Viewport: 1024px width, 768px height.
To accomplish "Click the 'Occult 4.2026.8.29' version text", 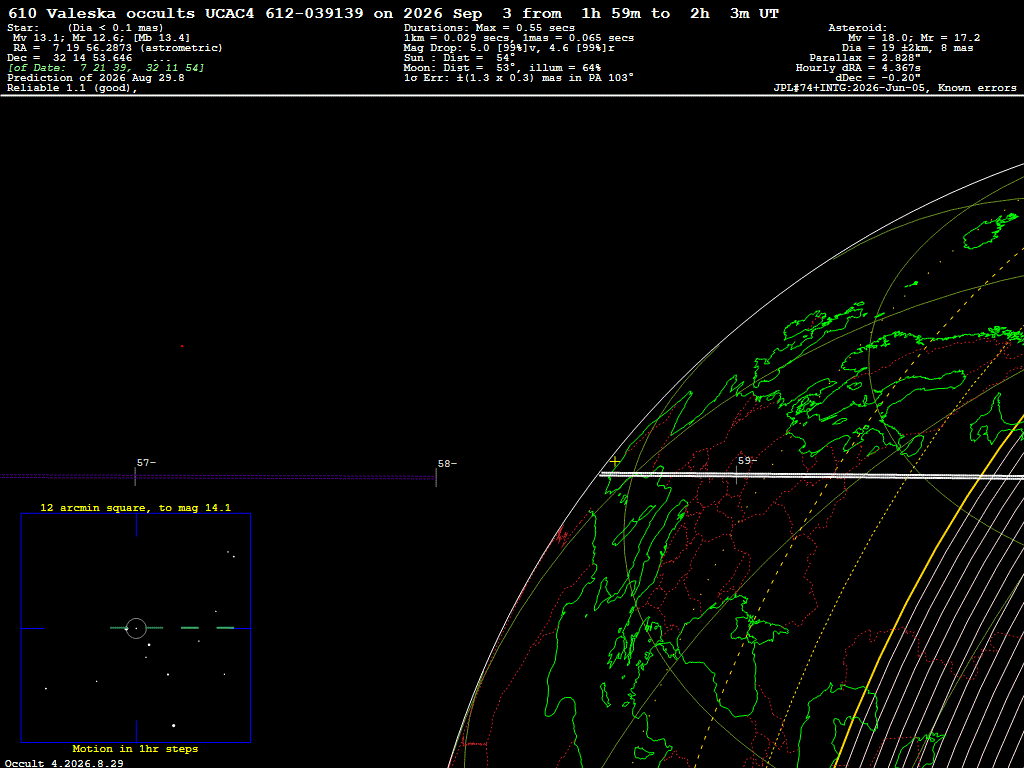I will tap(64, 763).
